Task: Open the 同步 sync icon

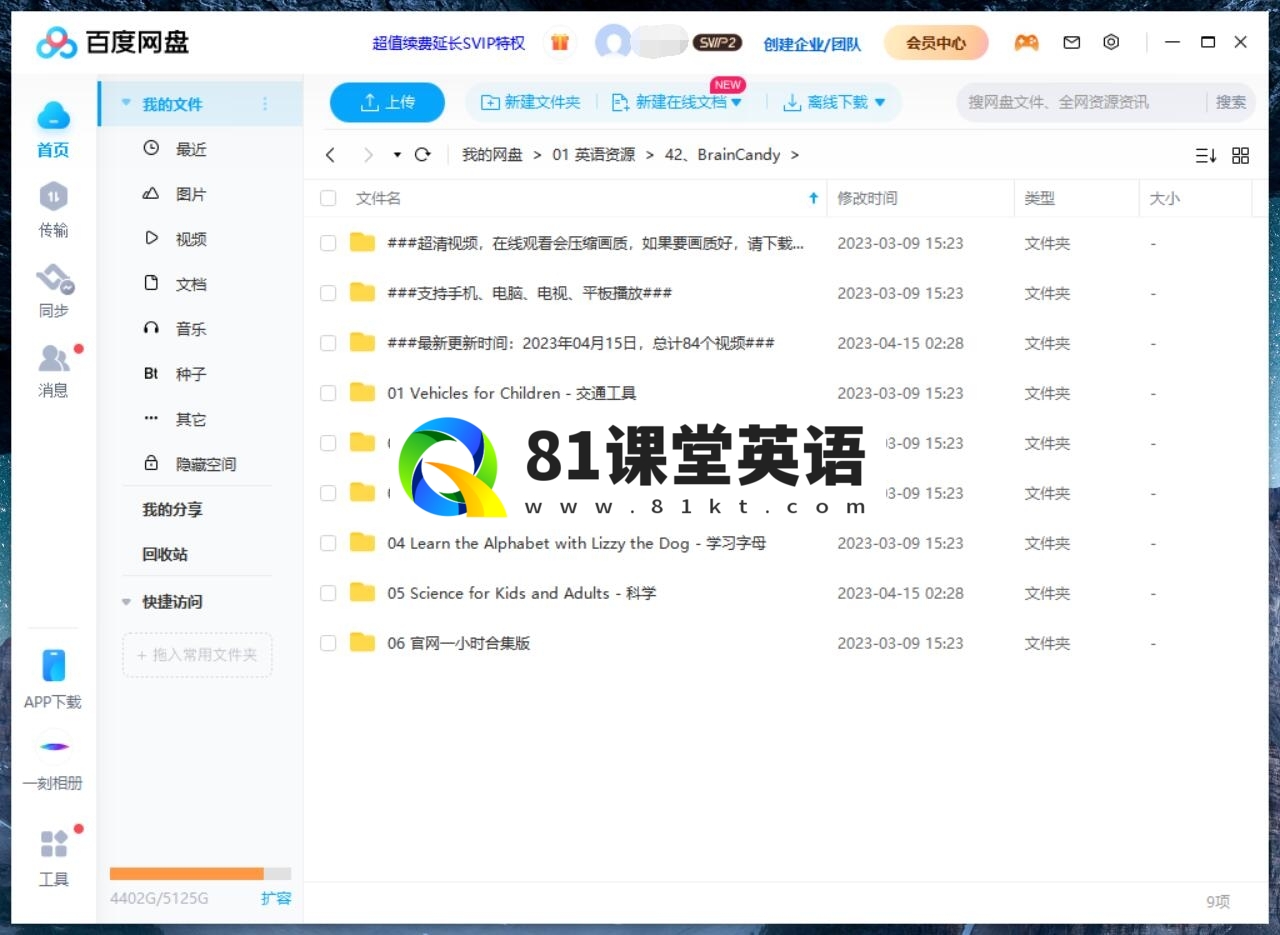Action: click(x=55, y=279)
